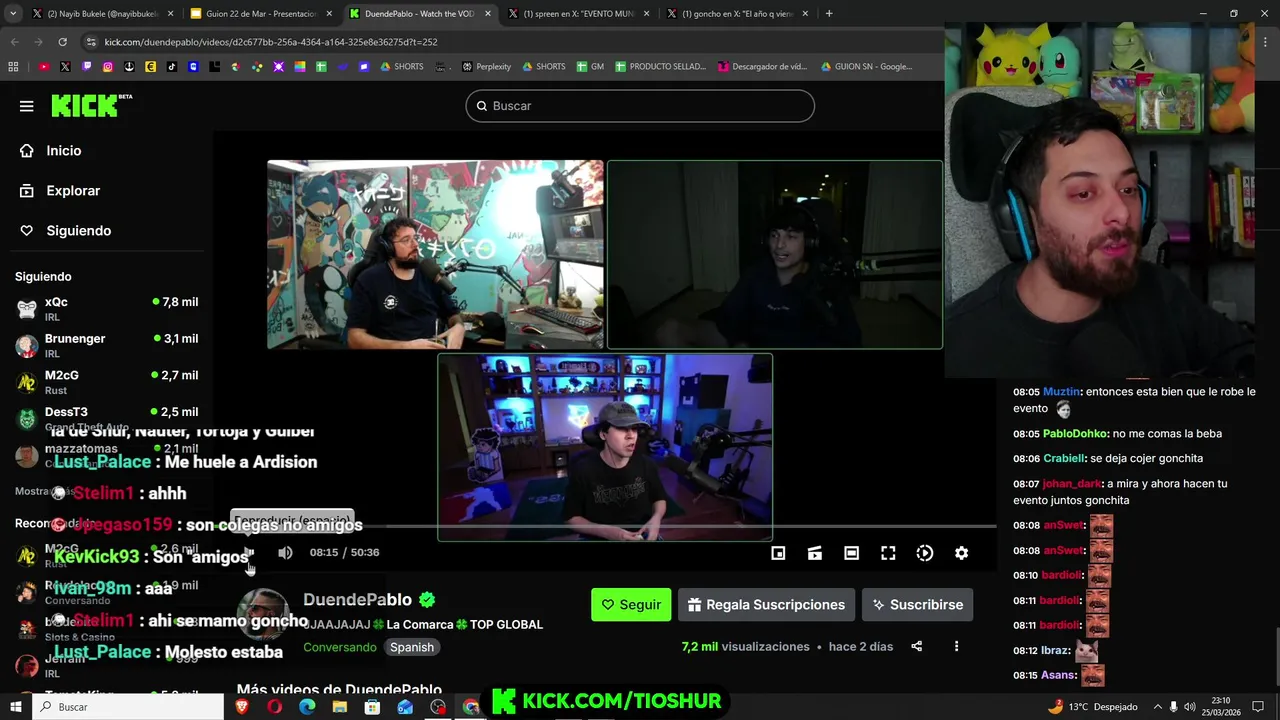Image resolution: width=1280 pixels, height=720 pixels.
Task: Follow DuendePablo with the Seguir button
Action: point(631,604)
